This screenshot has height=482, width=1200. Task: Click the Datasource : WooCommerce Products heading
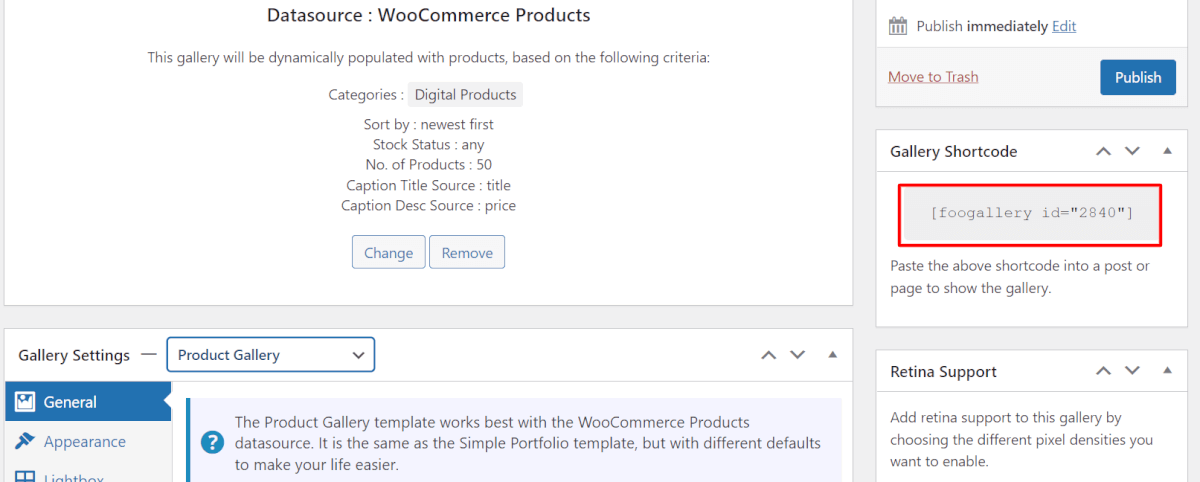428,15
